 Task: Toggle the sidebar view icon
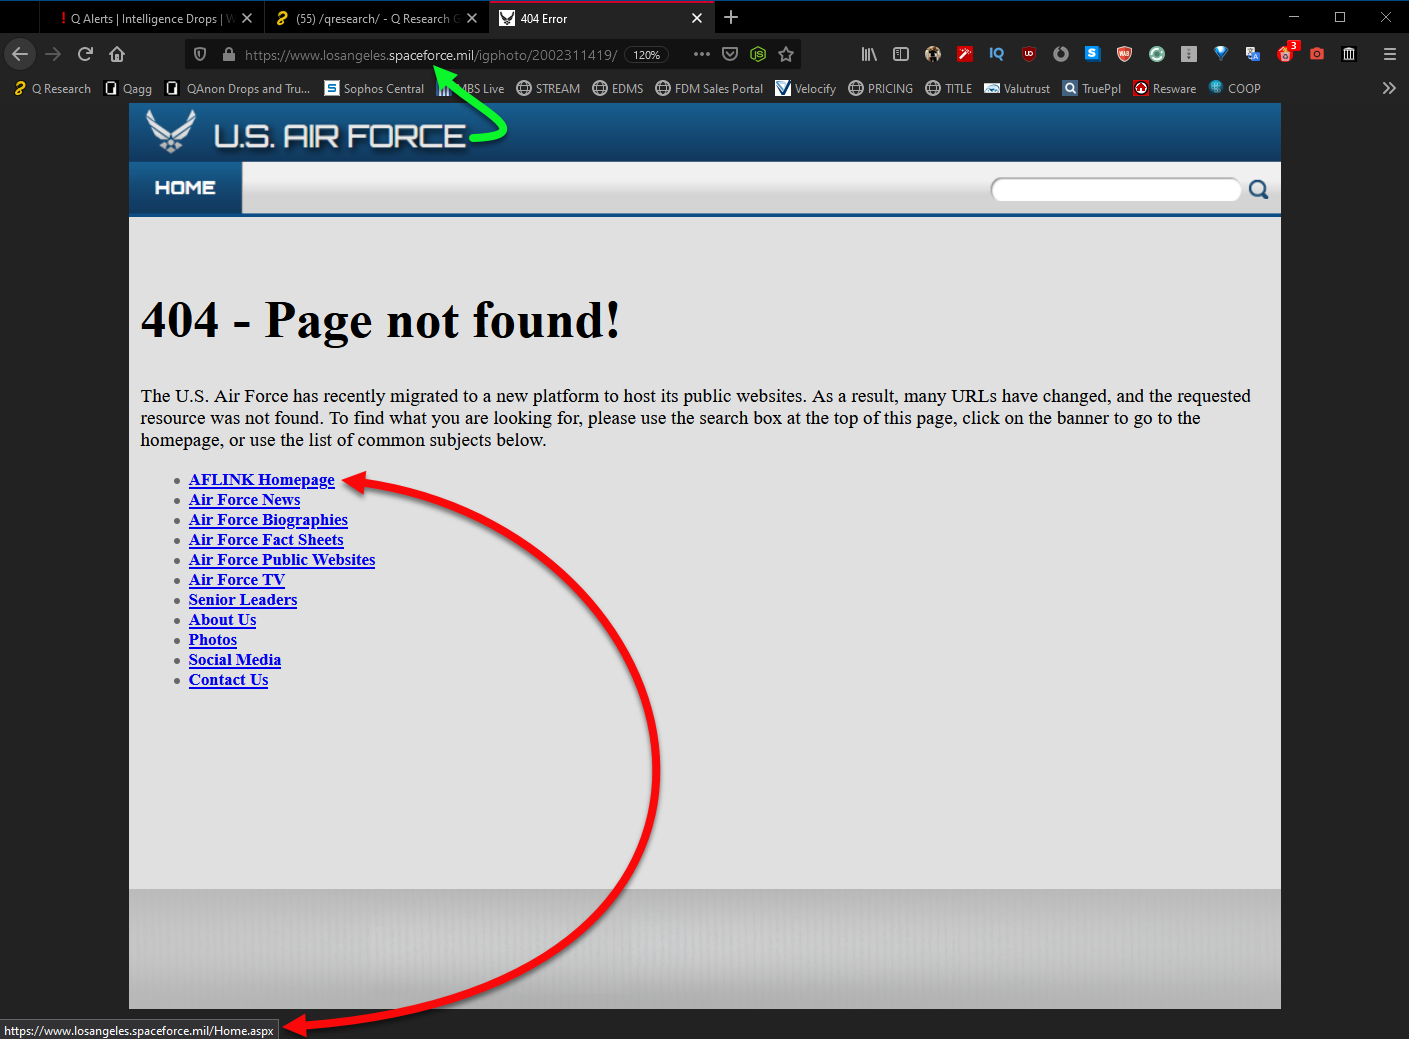click(x=901, y=54)
